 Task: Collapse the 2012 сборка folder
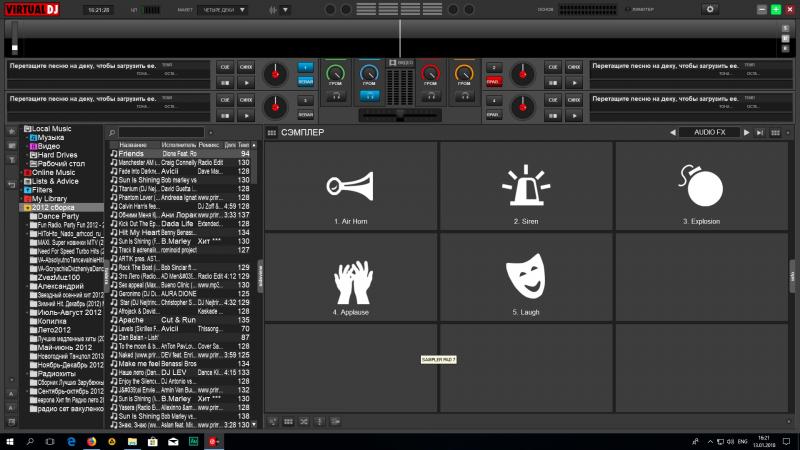click(x=22, y=208)
